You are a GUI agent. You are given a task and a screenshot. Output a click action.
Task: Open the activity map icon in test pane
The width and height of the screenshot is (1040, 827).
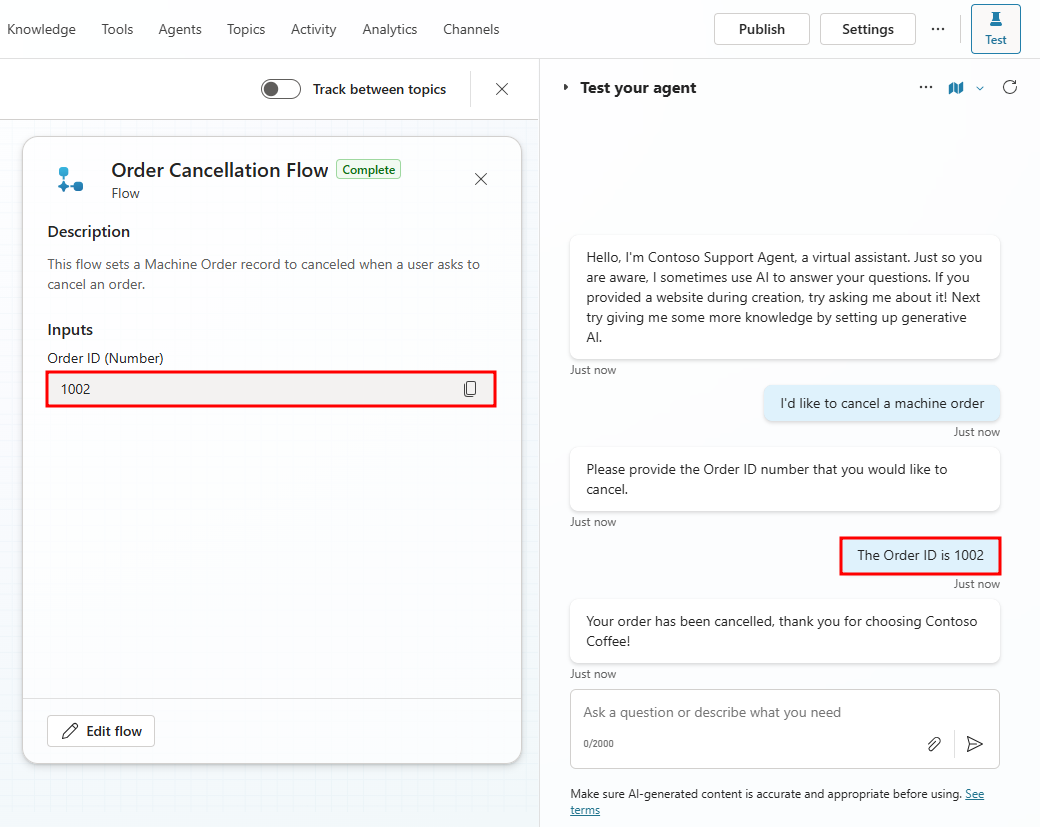[x=956, y=88]
